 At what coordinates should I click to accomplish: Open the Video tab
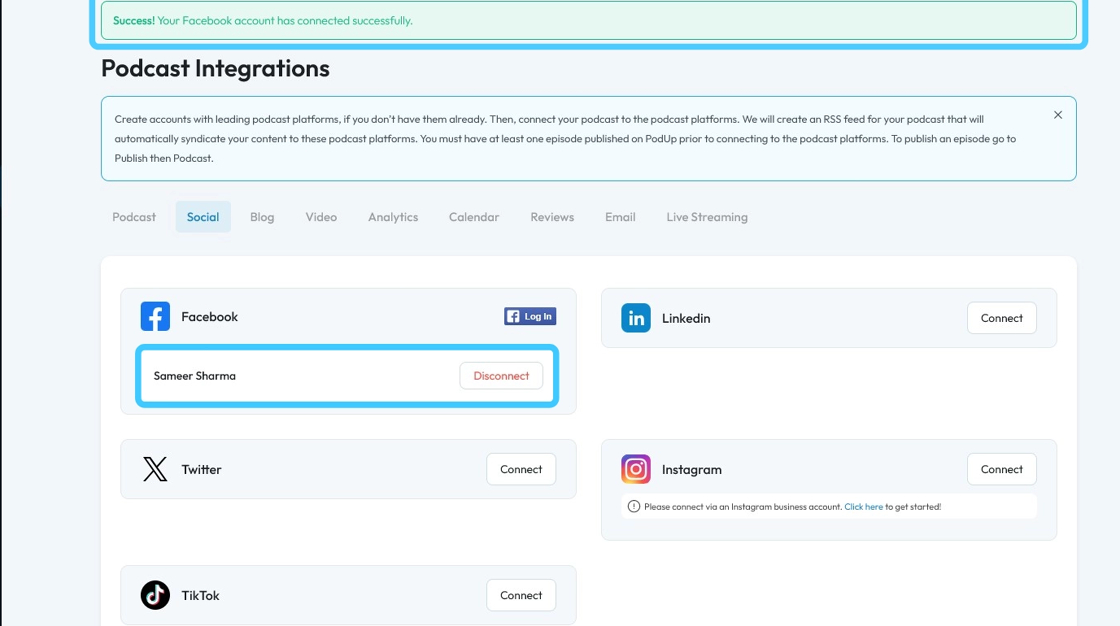tap(321, 217)
